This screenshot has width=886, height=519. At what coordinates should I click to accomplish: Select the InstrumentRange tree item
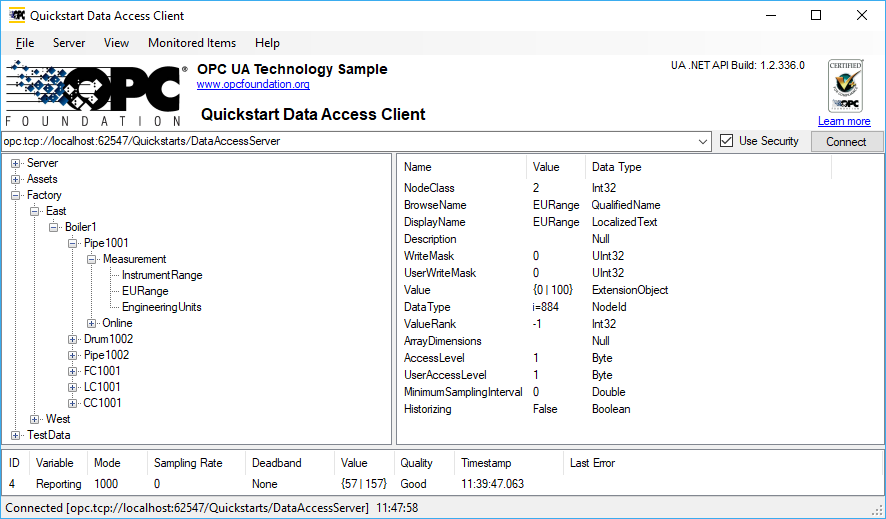click(x=162, y=275)
